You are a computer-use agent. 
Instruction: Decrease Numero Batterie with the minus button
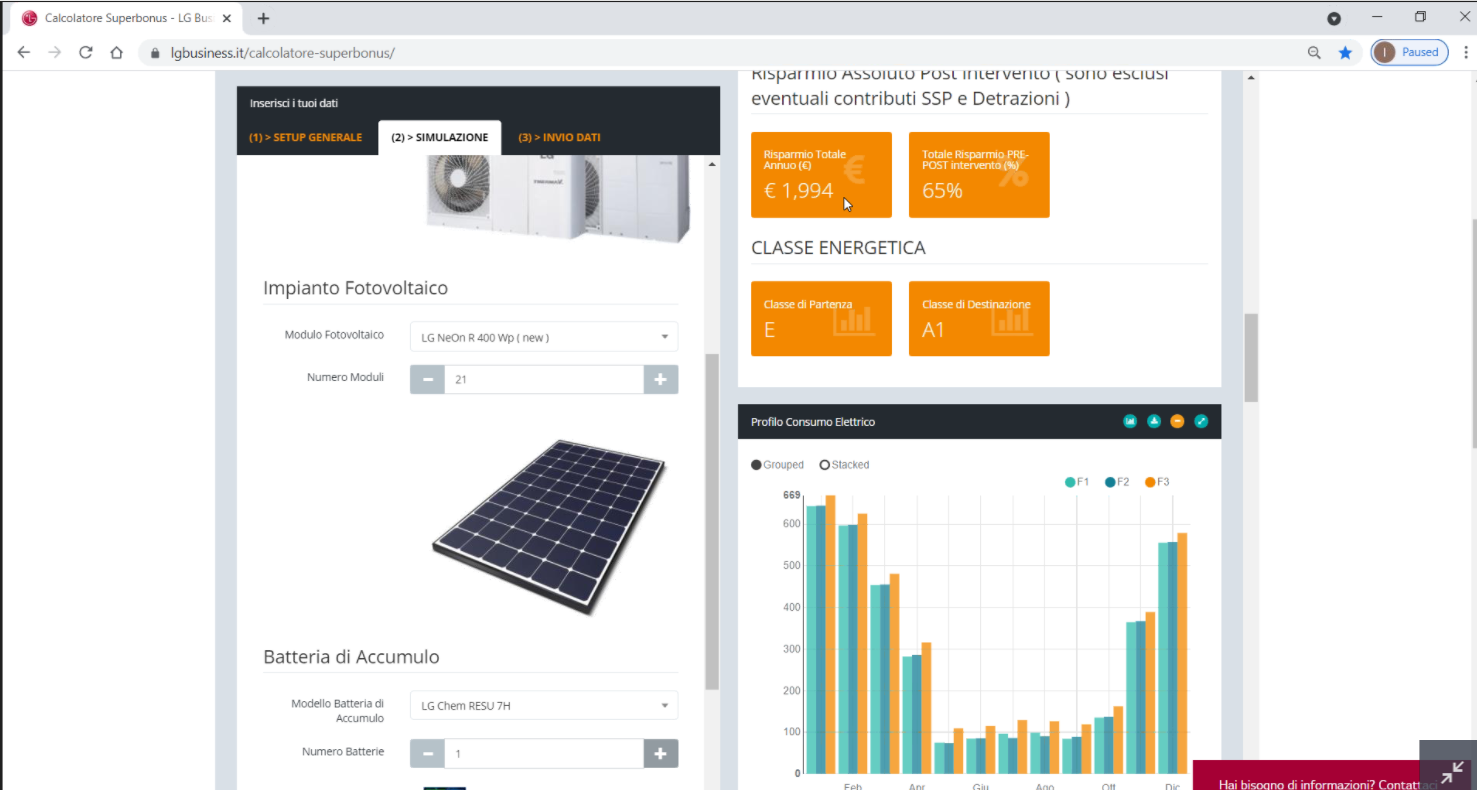coord(427,753)
